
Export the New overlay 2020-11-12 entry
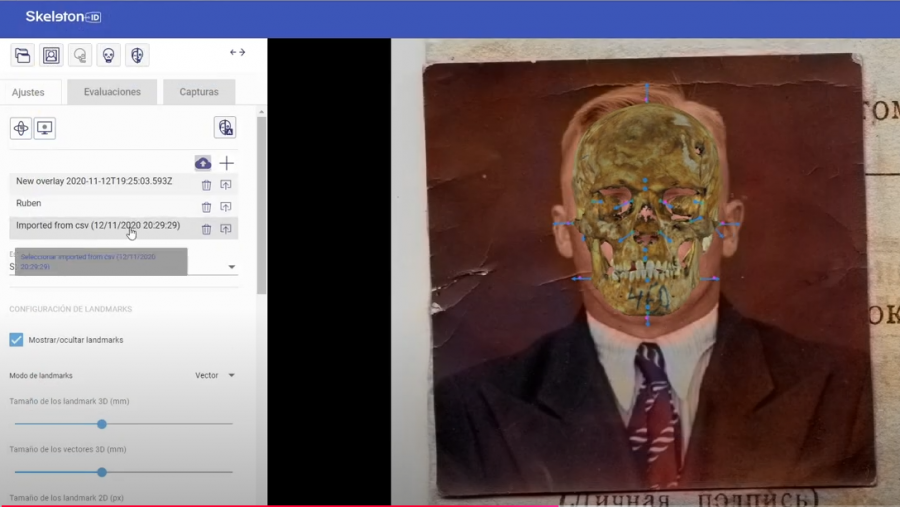tap(226, 185)
